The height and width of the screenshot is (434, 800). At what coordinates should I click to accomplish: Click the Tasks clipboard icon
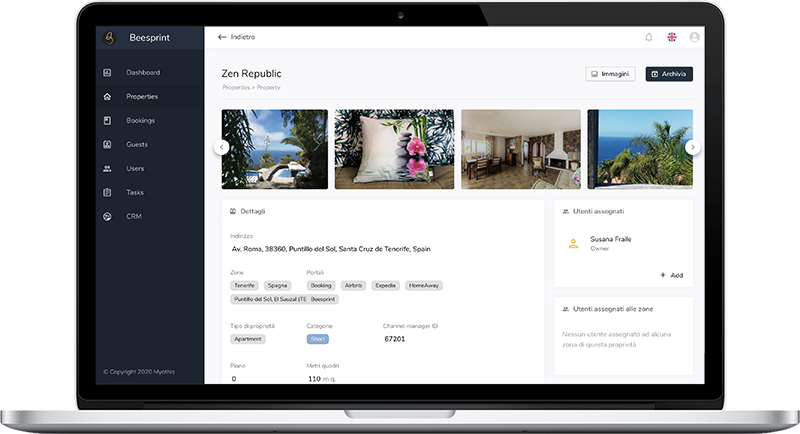(107, 192)
